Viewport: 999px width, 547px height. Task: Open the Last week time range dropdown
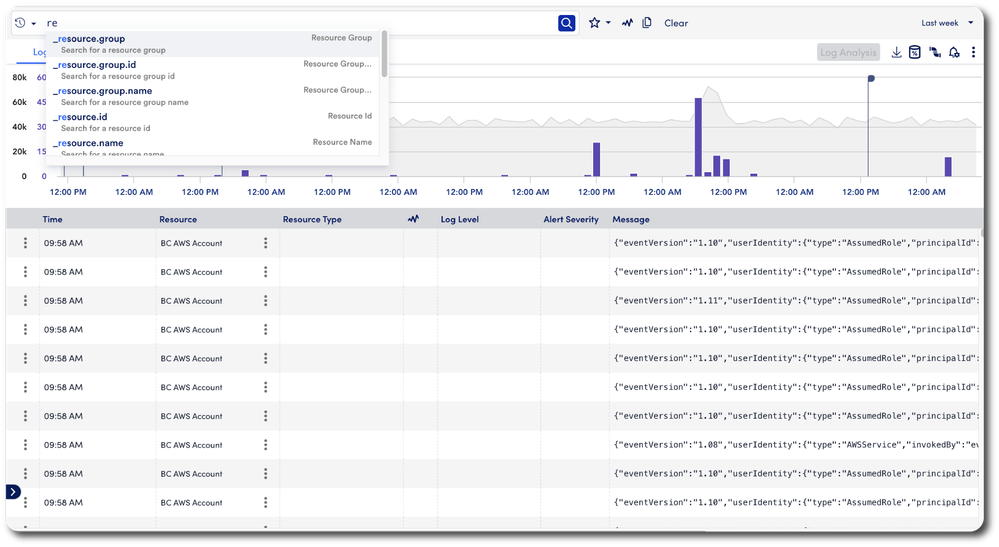[x=946, y=23]
